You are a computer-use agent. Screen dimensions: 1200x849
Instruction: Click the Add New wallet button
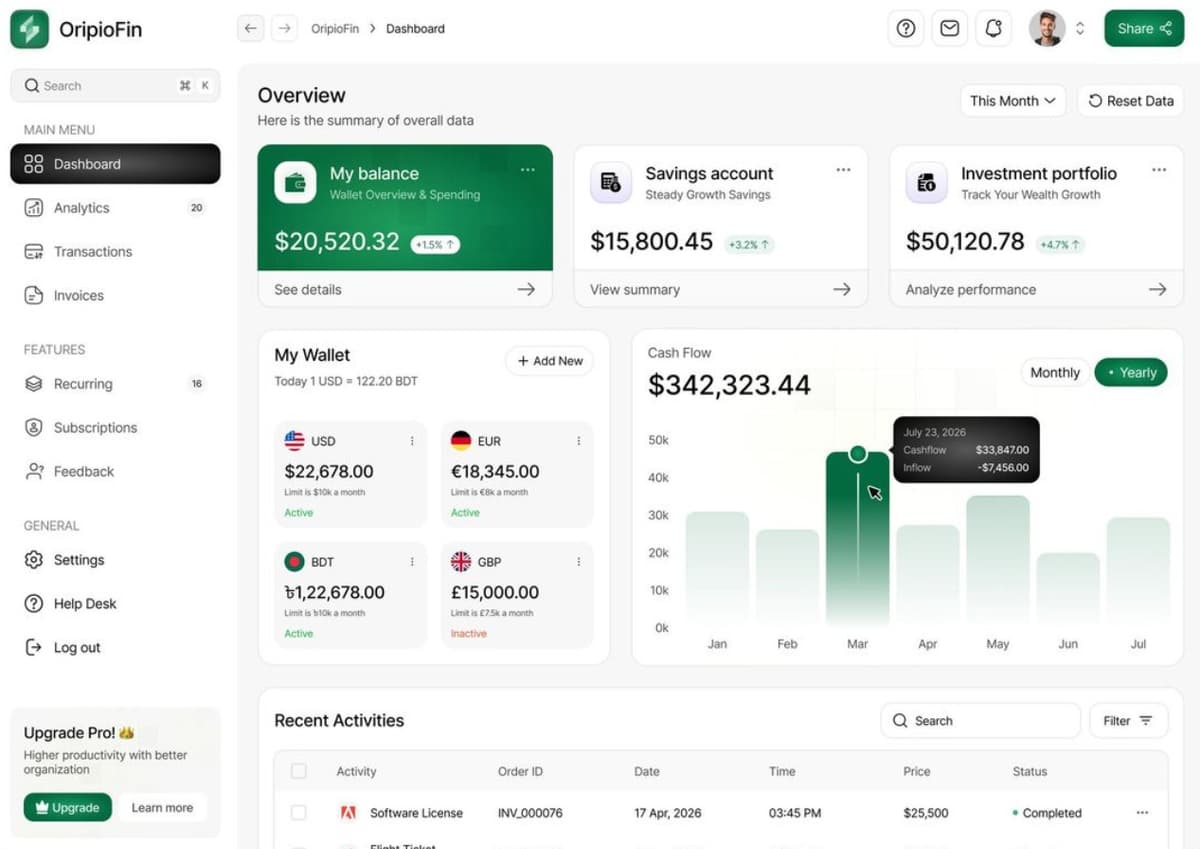point(549,361)
